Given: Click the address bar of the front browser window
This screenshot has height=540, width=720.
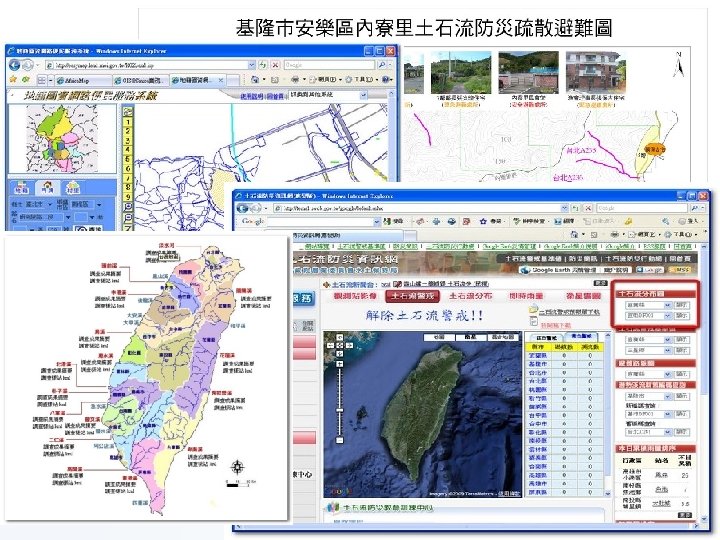Looking at the screenshot, I should 422,208.
